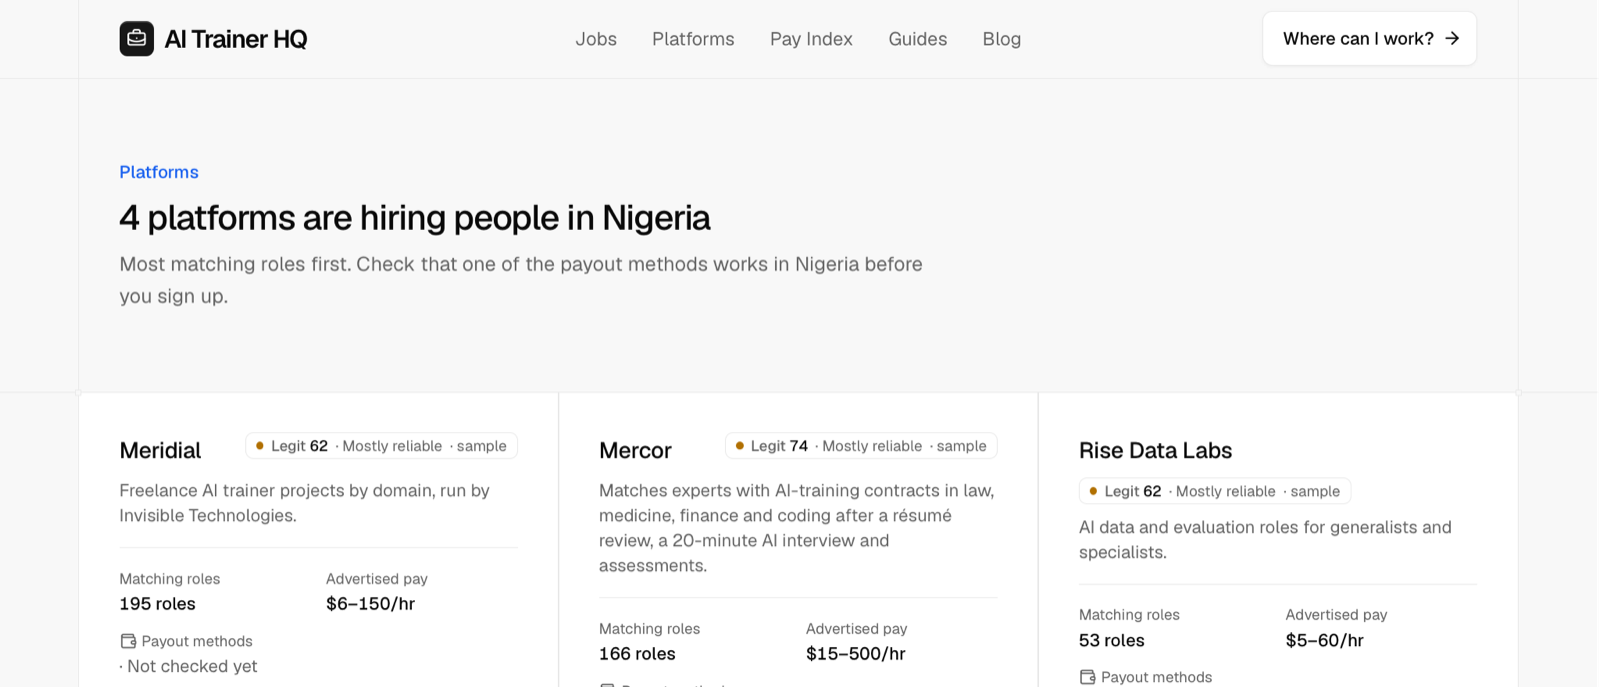
Task: Click the orange dot in Meridial's Legit badge
Action: pos(260,446)
